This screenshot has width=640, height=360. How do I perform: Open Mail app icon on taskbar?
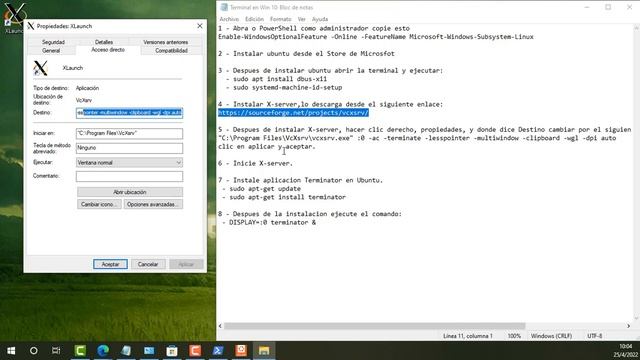click(149, 351)
